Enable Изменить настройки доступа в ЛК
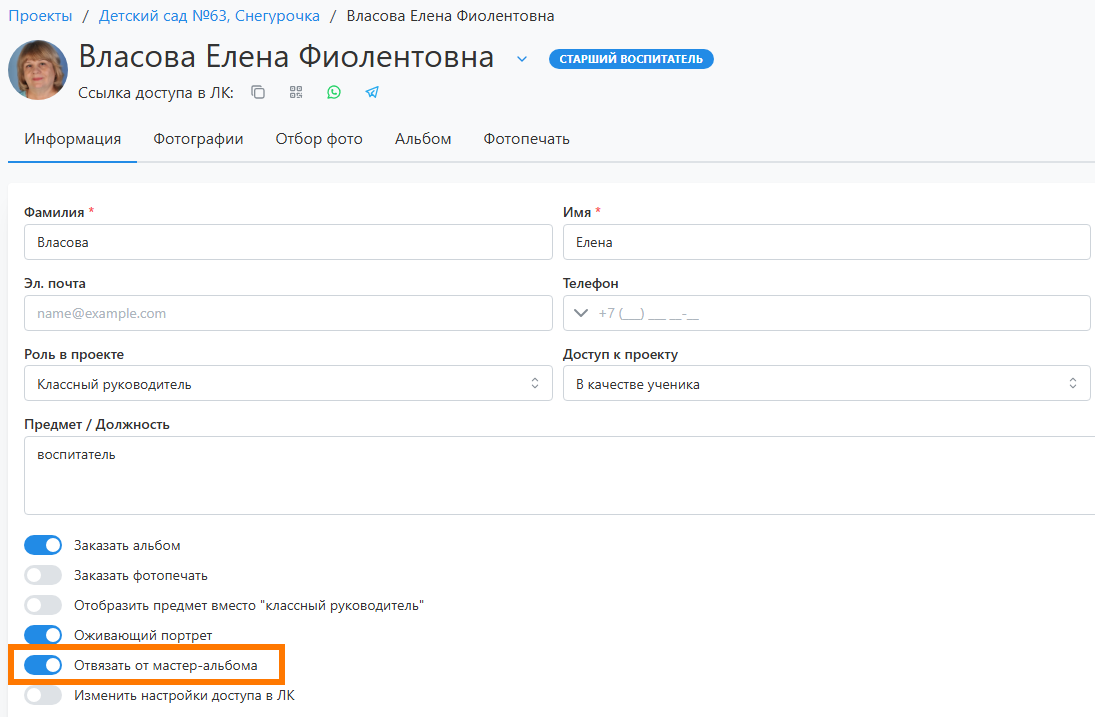The image size is (1095, 717). coord(43,695)
